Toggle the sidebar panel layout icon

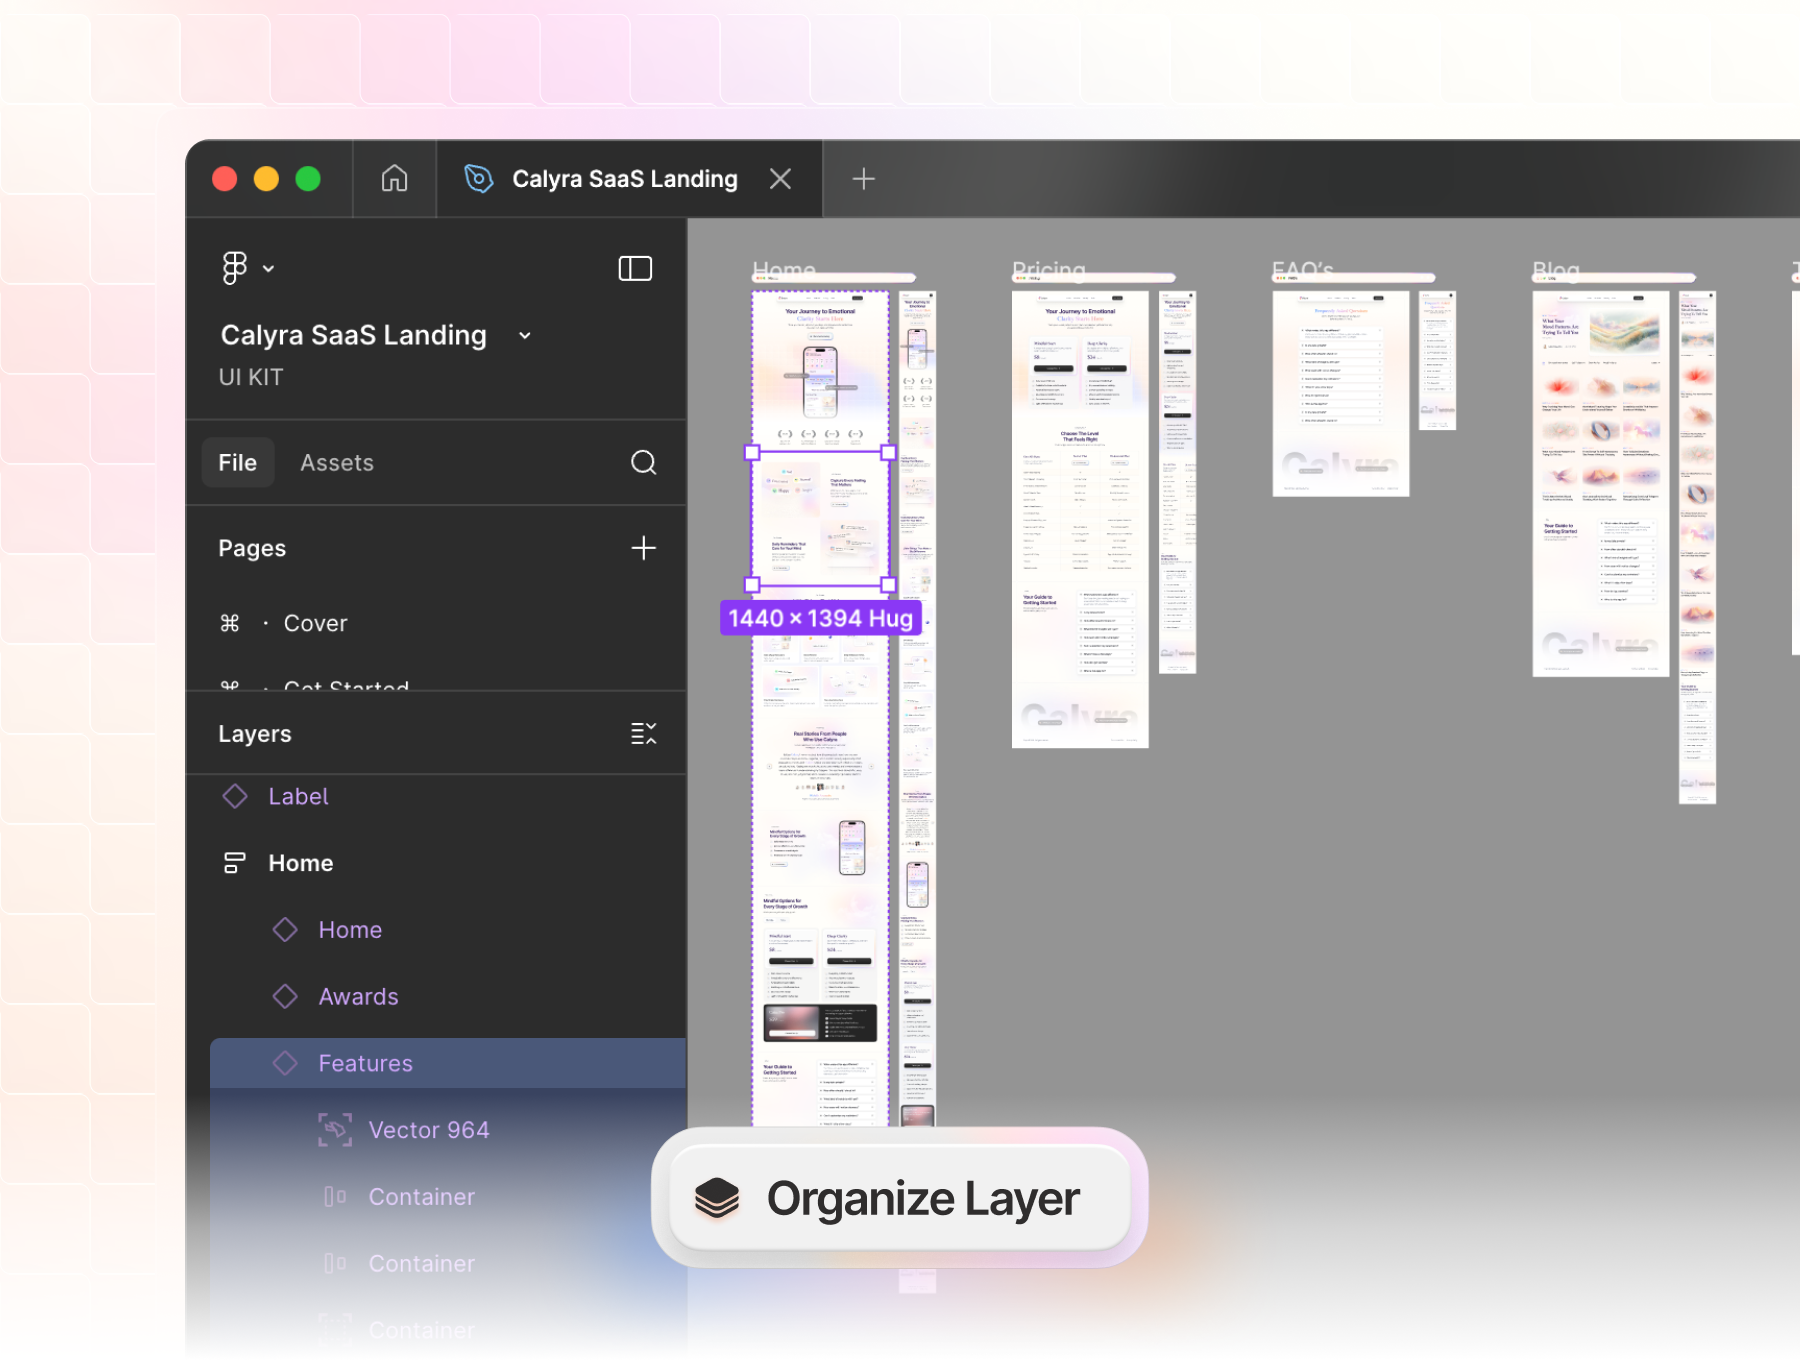(x=635, y=268)
